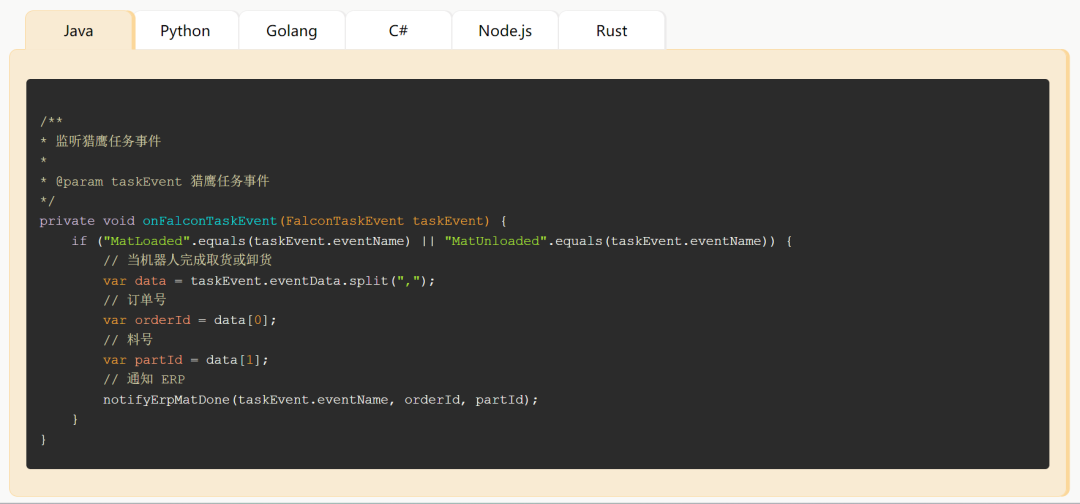Click the "// 料号" comment line
The height and width of the screenshot is (504, 1080).
click(x=127, y=340)
